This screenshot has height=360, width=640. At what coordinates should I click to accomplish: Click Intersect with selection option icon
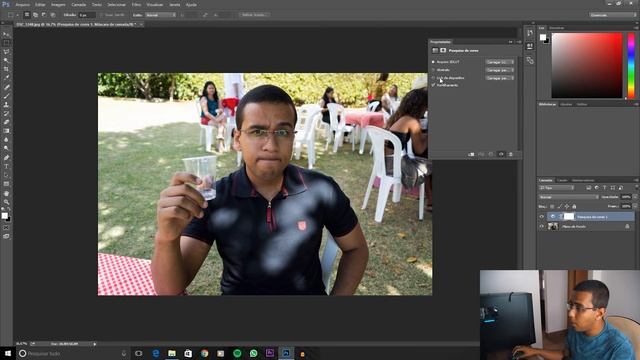(53, 15)
